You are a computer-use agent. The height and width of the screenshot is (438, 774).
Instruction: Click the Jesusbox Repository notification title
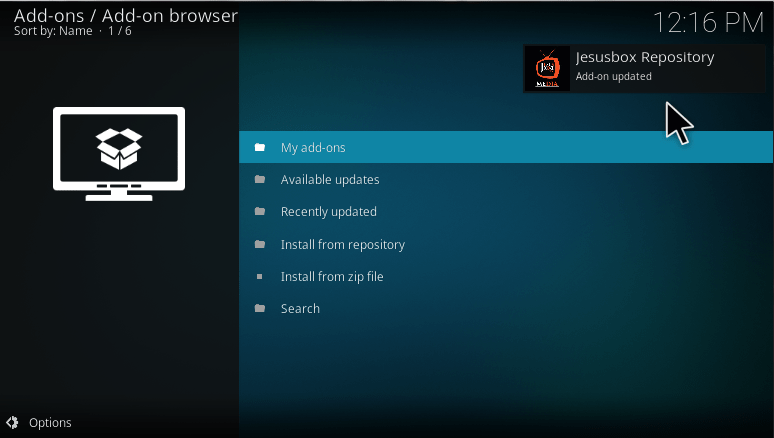tap(645, 58)
